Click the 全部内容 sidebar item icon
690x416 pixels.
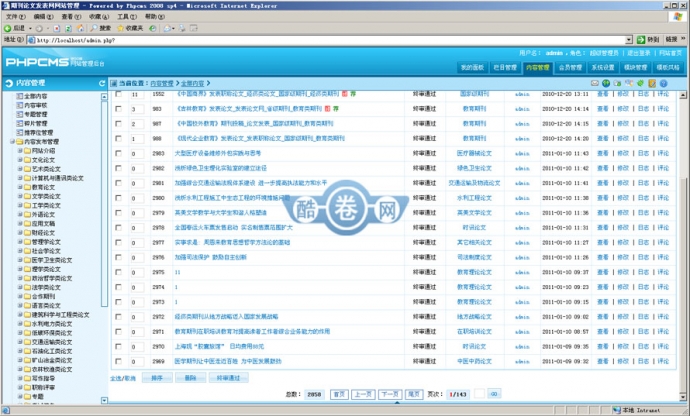(x=19, y=96)
